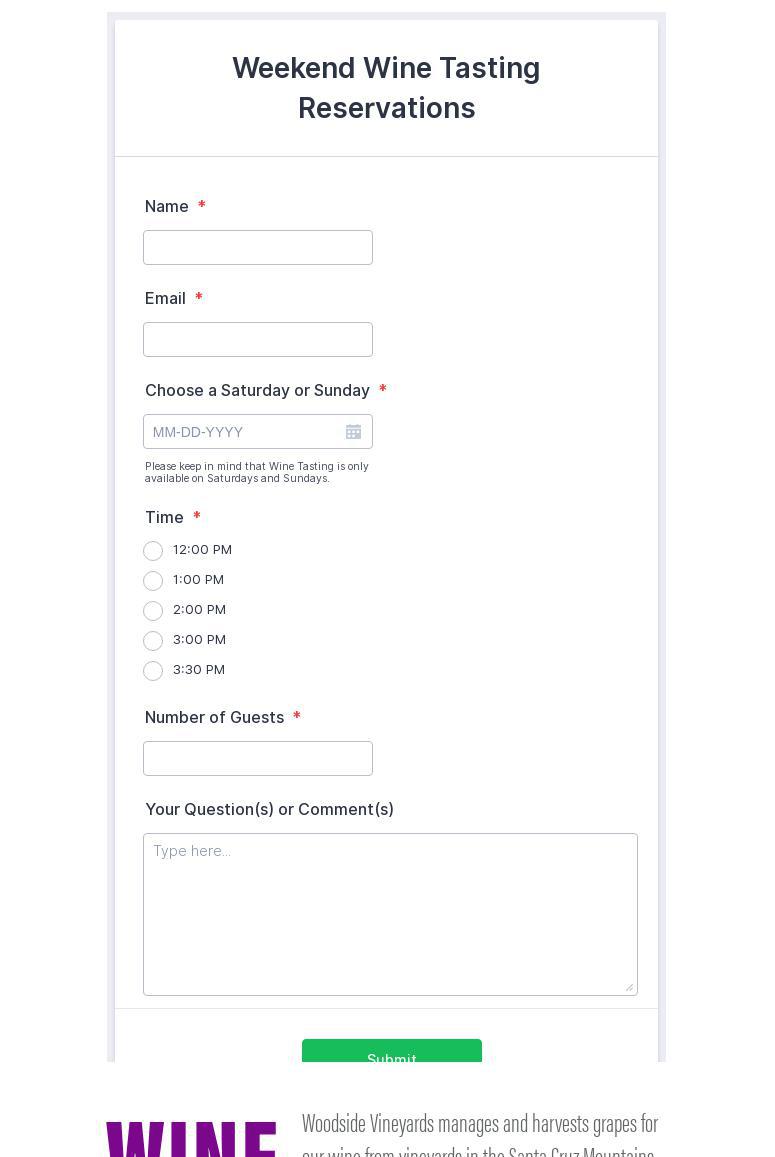The image size is (775, 1157).
Task: Choose the 3:30 PM time slot
Action: [153, 671]
